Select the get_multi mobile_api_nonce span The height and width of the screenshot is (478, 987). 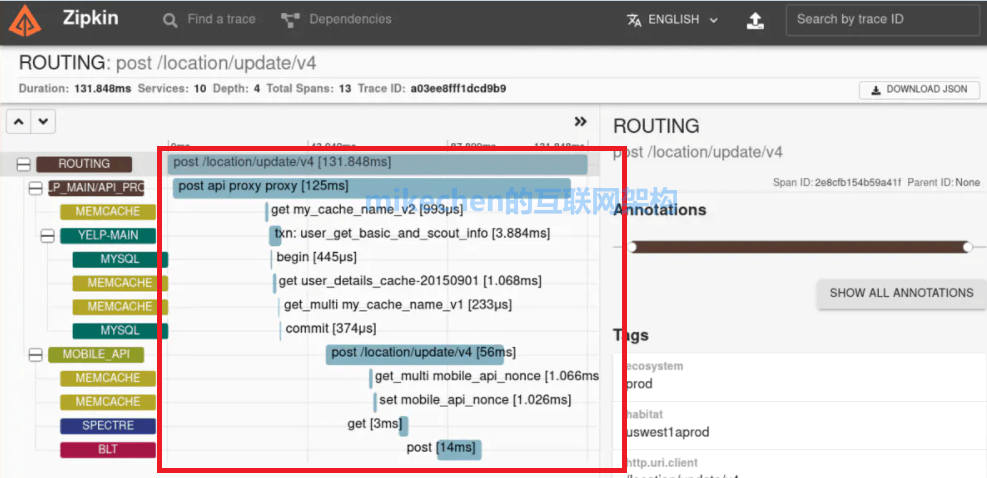click(485, 377)
